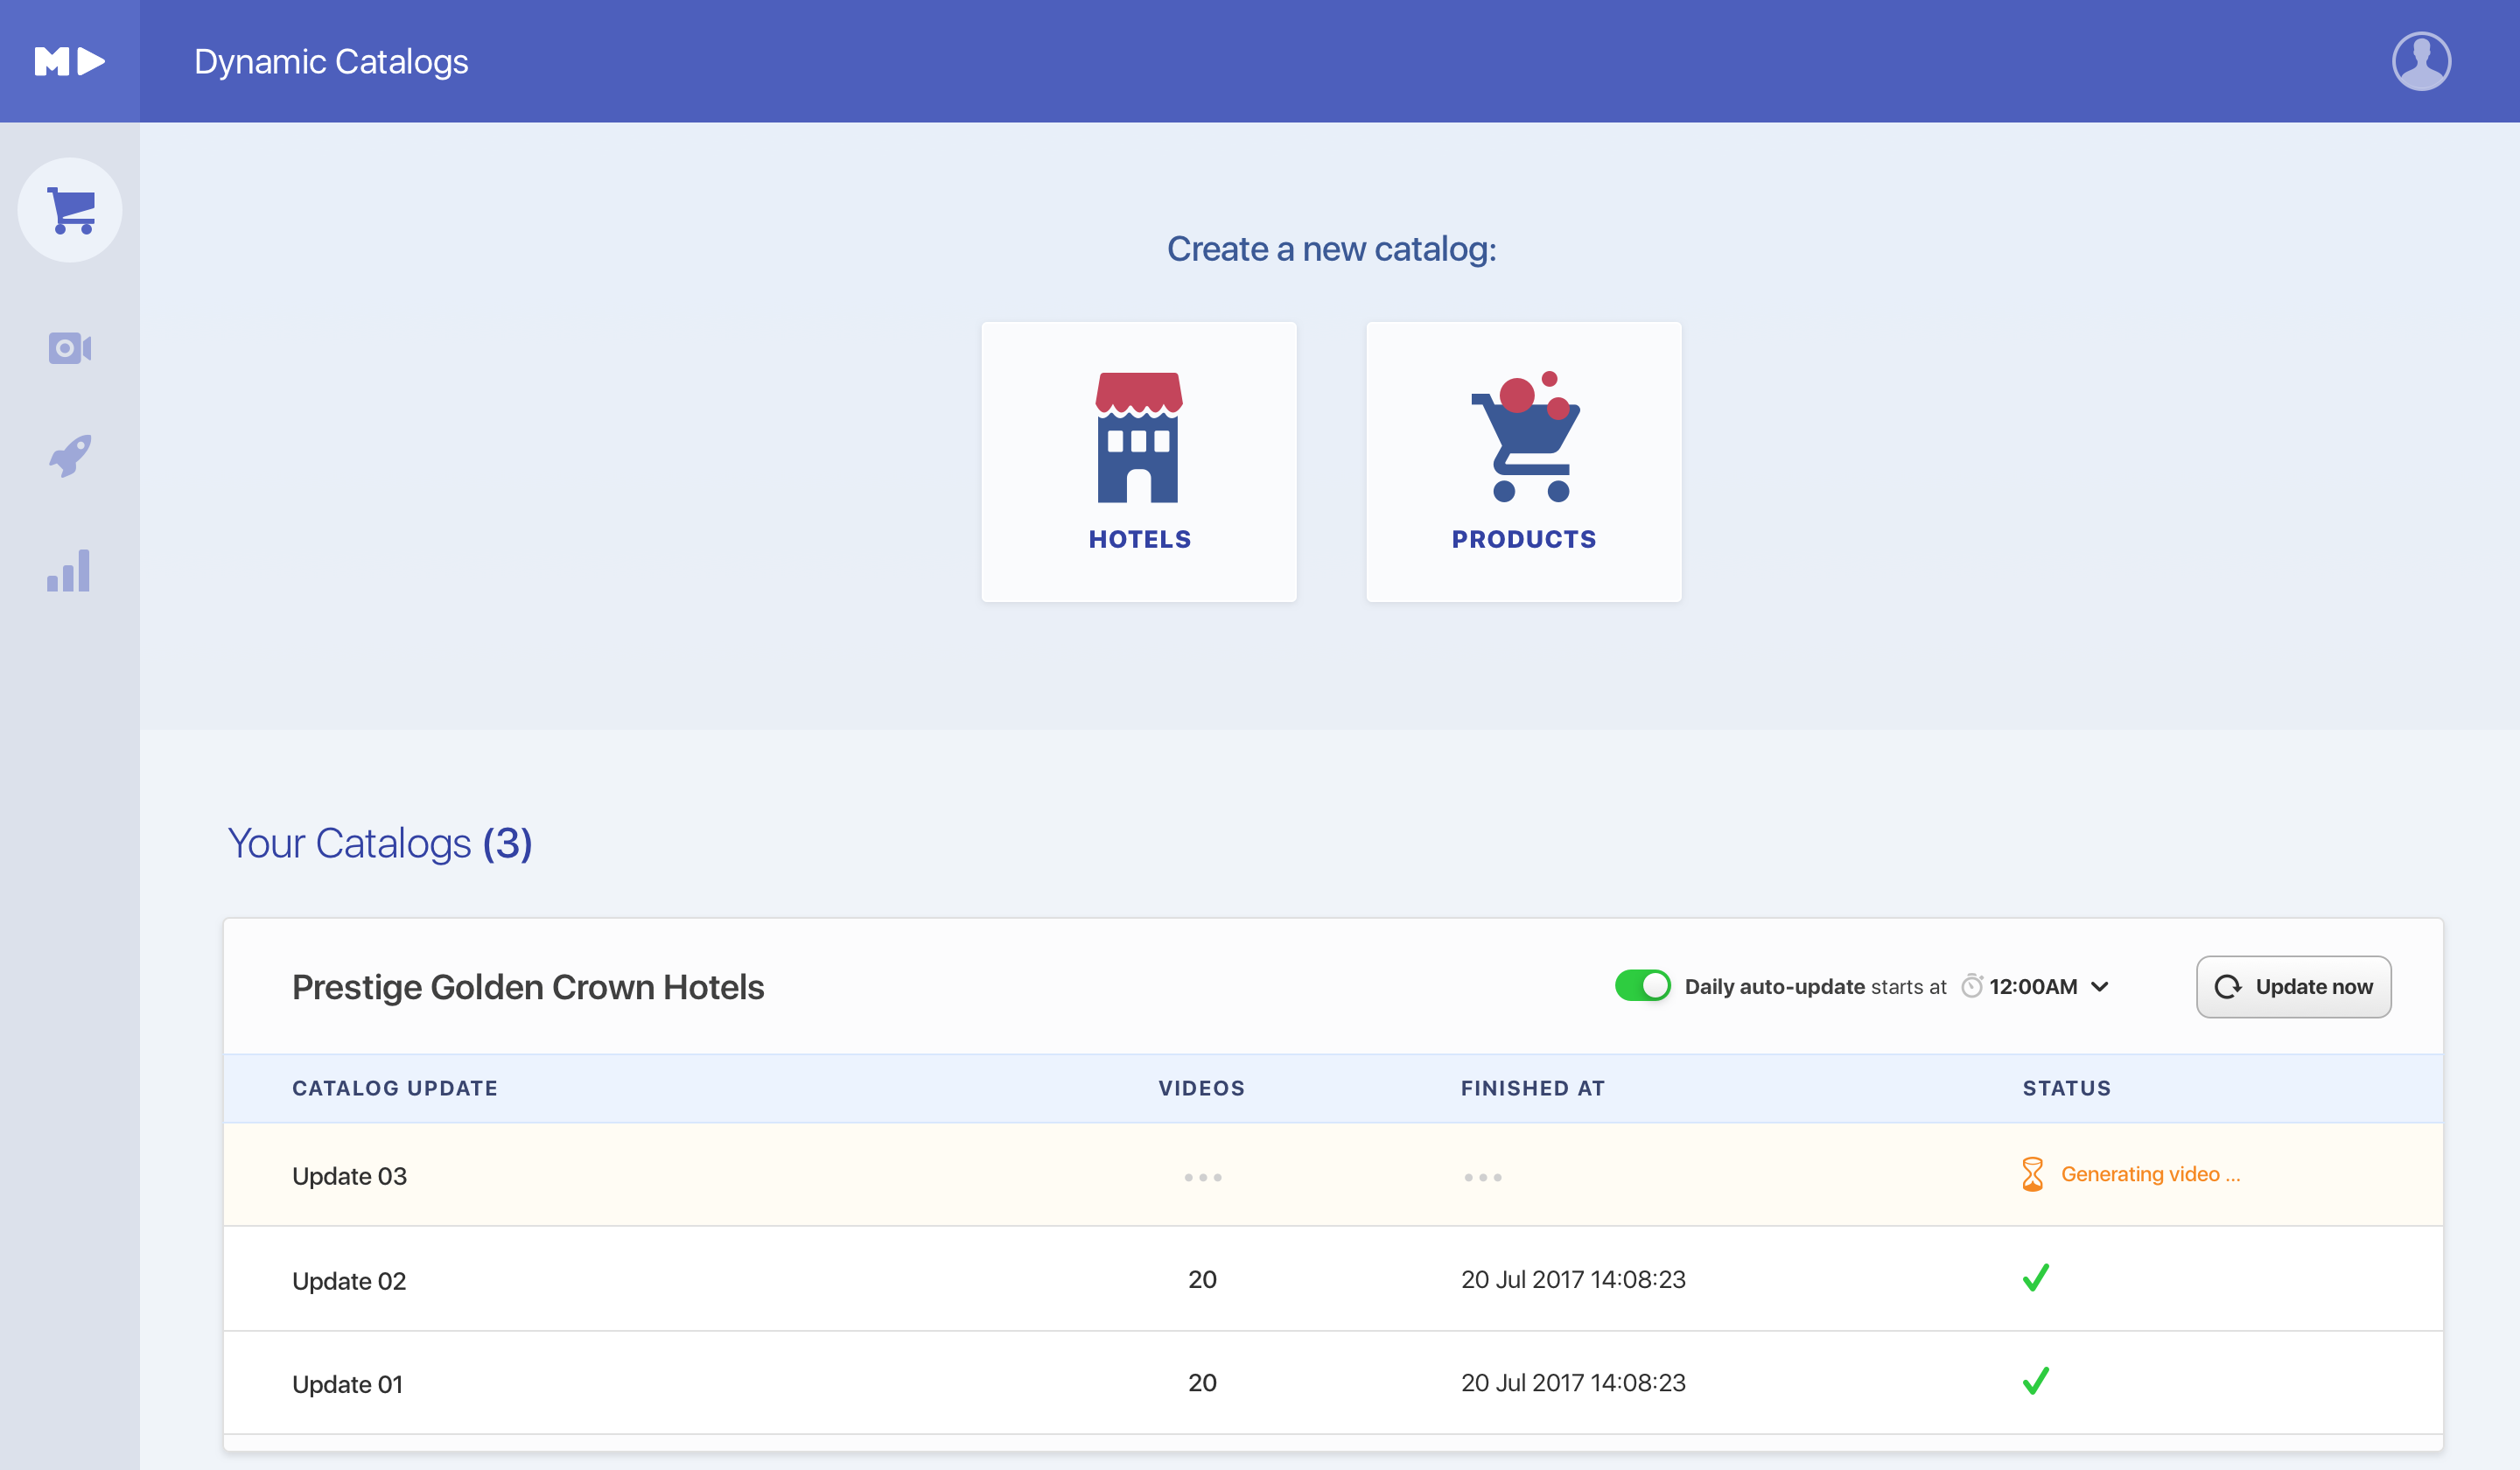Open the video camera sidebar icon
This screenshot has height=1470, width=2520.
[70, 348]
